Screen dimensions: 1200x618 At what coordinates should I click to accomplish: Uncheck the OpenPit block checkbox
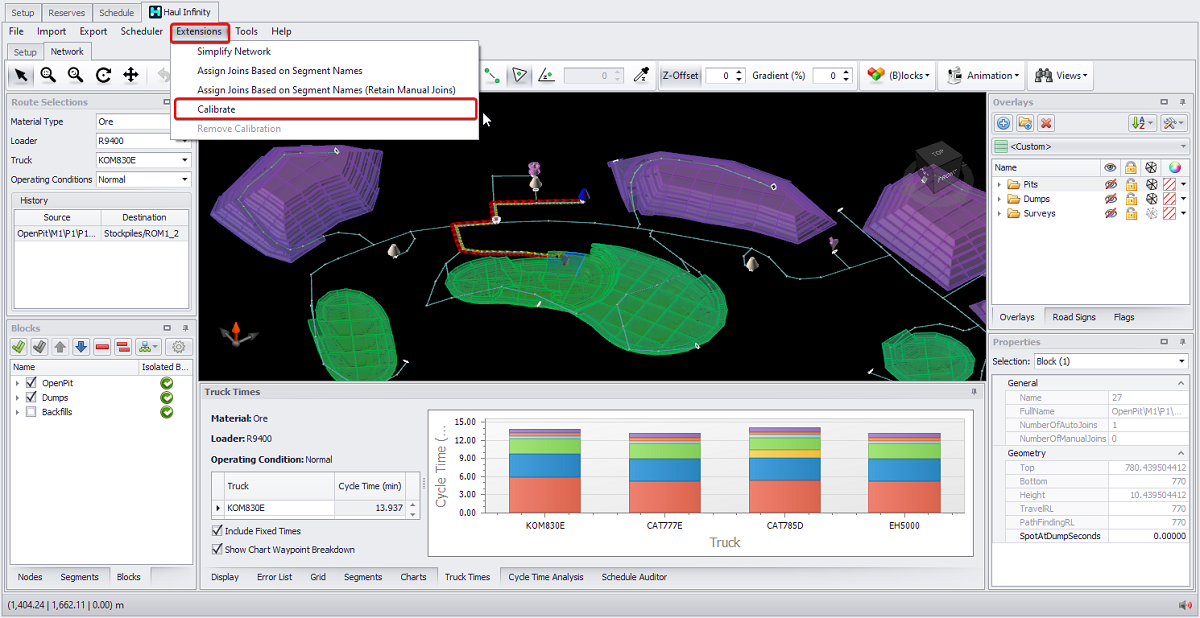(32, 383)
